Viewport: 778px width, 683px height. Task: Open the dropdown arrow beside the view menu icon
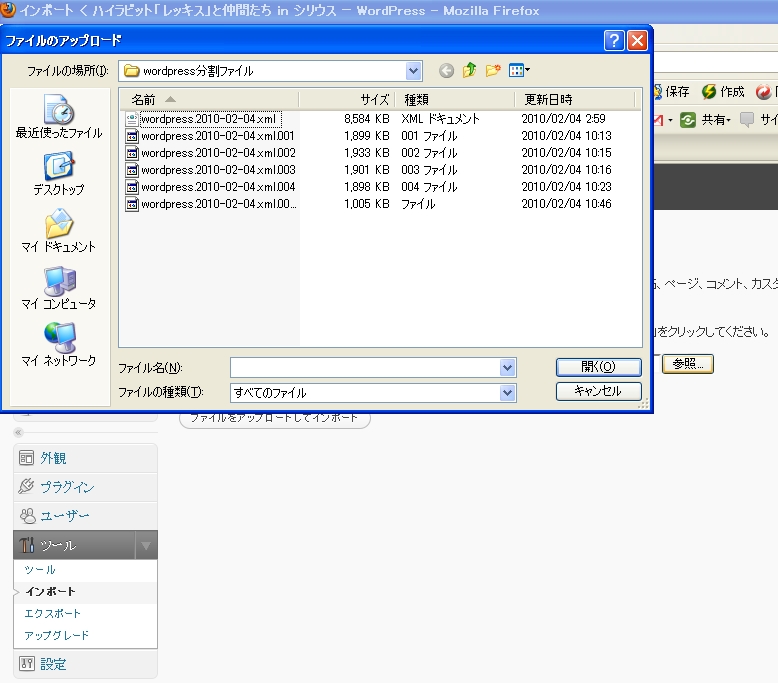pyautogui.click(x=527, y=70)
